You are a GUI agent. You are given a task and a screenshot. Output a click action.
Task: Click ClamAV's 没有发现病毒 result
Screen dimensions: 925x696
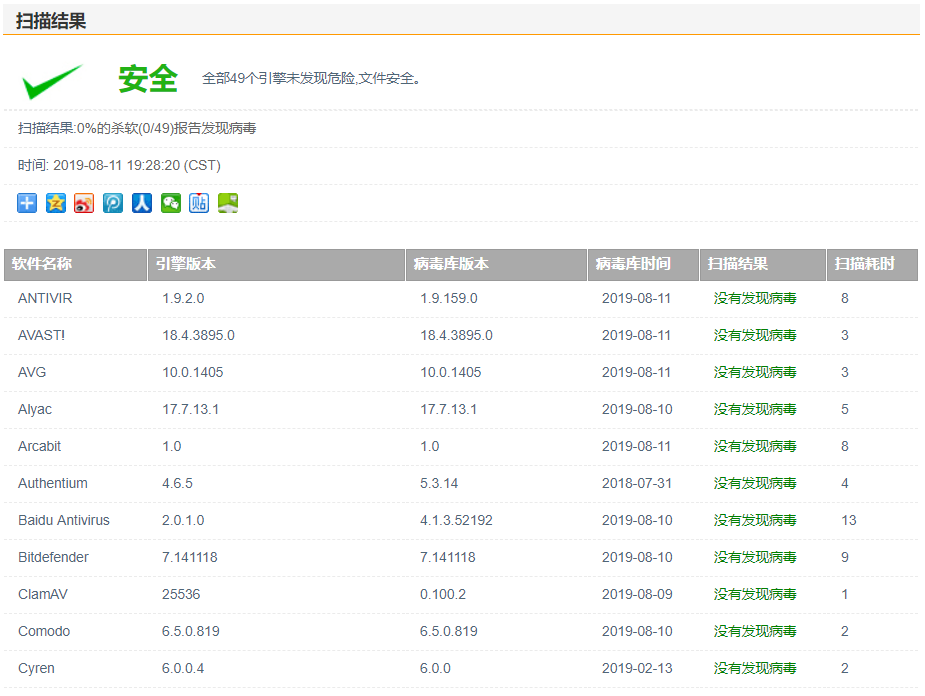pyautogui.click(x=755, y=595)
